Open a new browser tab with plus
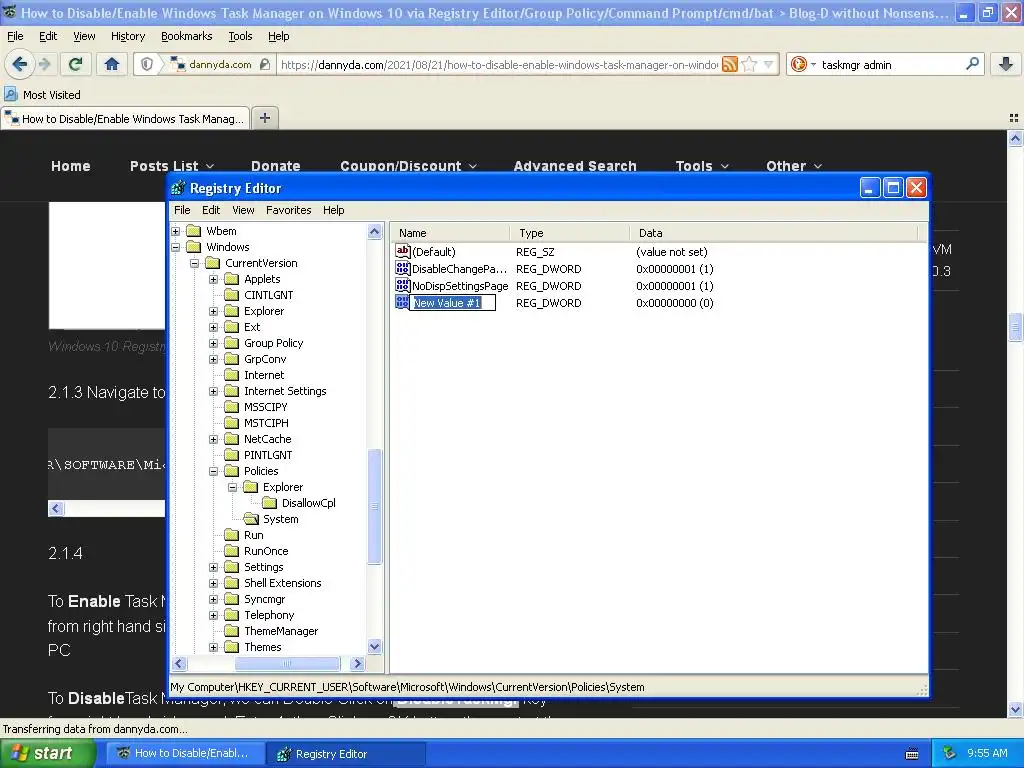1024x768 pixels. [x=265, y=118]
